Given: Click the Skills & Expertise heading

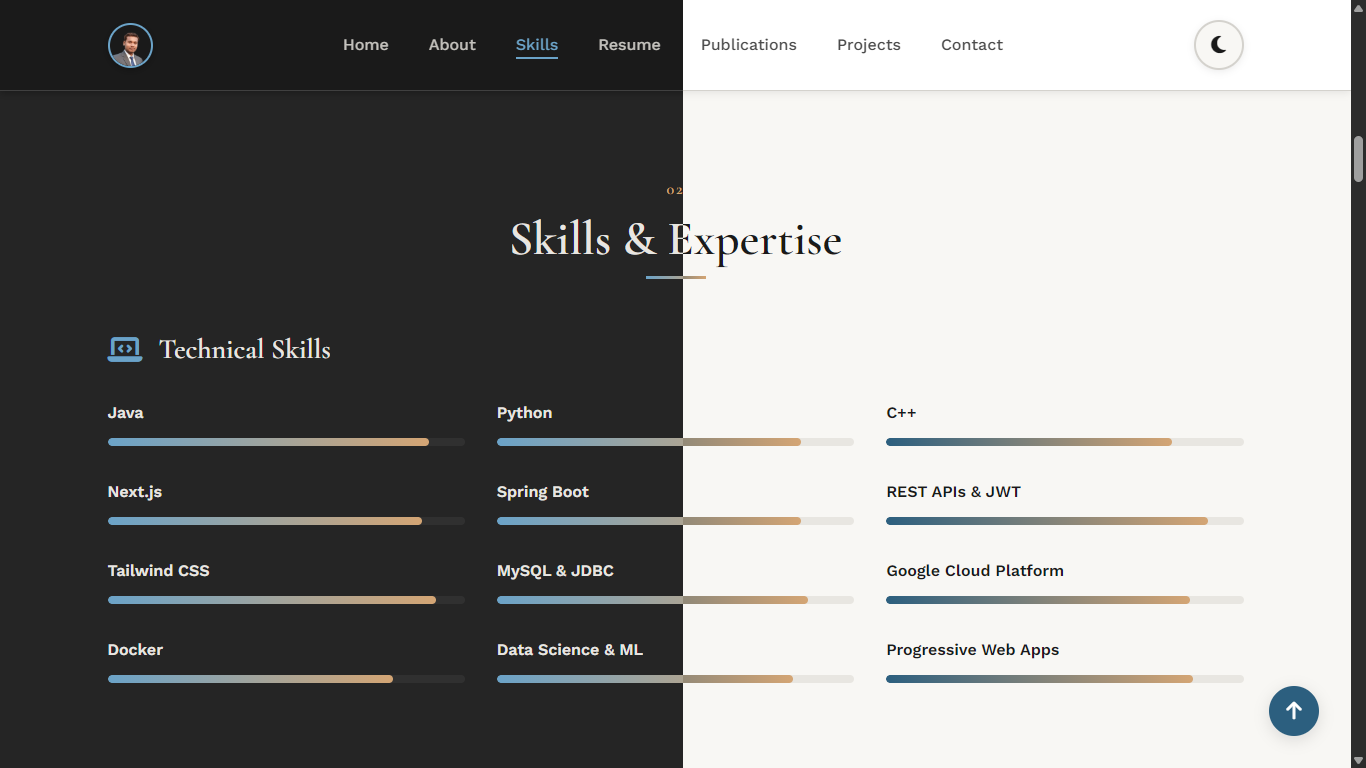Looking at the screenshot, I should click(676, 240).
